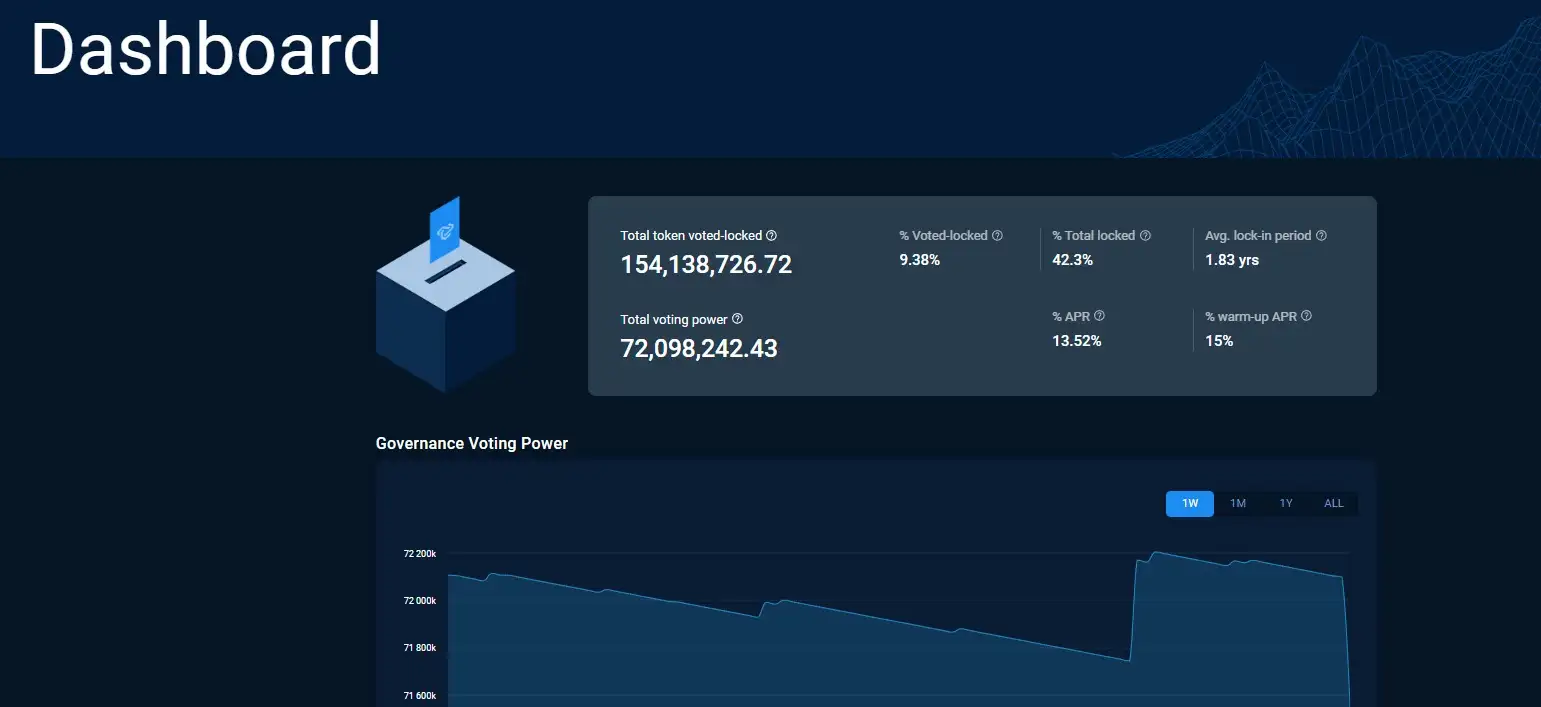Open the % Voted-locked info tooltip icon
The width and height of the screenshot is (1541, 707).
click(997, 236)
